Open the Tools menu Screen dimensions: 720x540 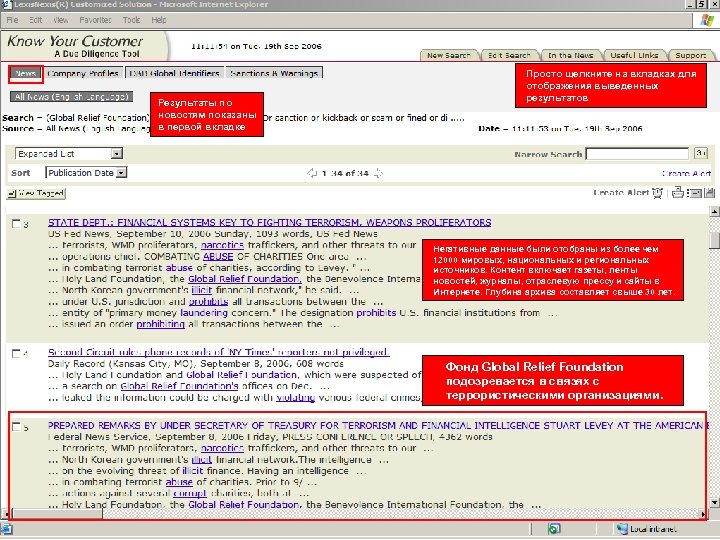click(131, 20)
